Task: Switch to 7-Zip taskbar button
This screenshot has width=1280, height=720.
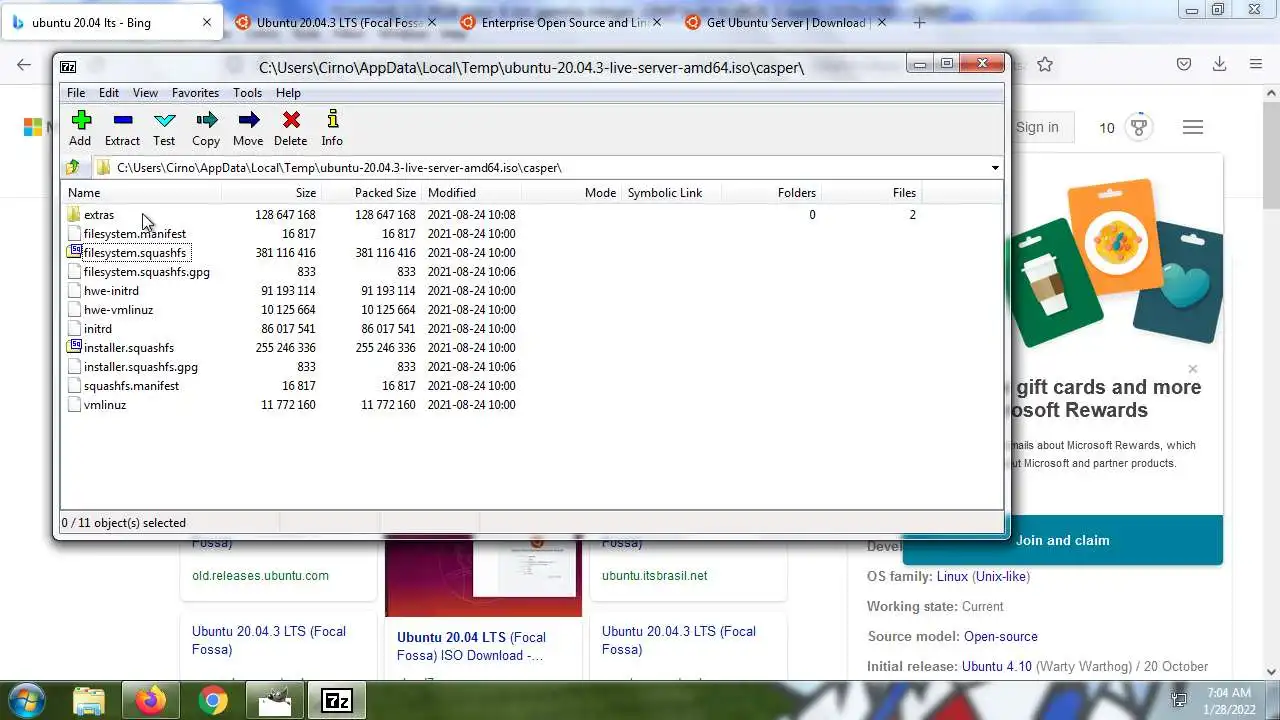Action: point(337,700)
